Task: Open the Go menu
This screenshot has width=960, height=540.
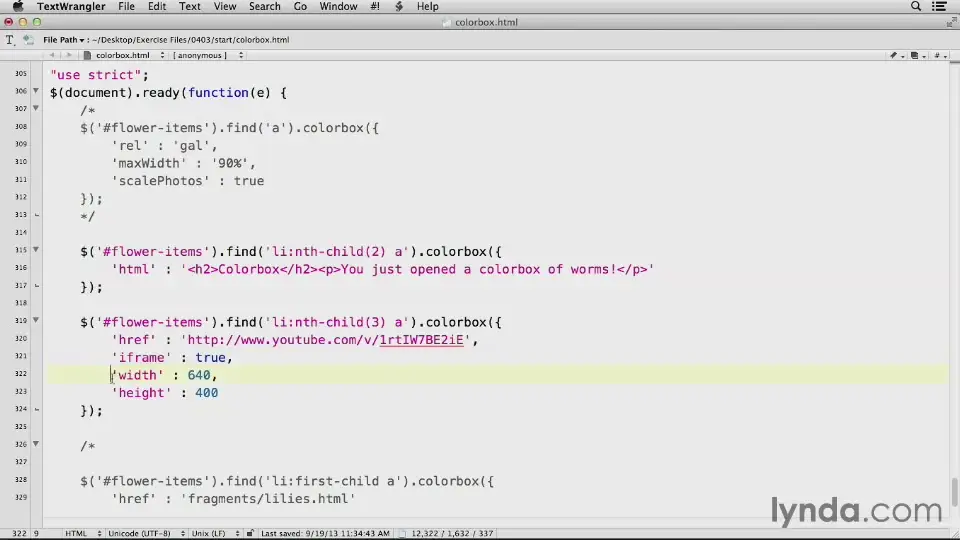Action: point(300,6)
